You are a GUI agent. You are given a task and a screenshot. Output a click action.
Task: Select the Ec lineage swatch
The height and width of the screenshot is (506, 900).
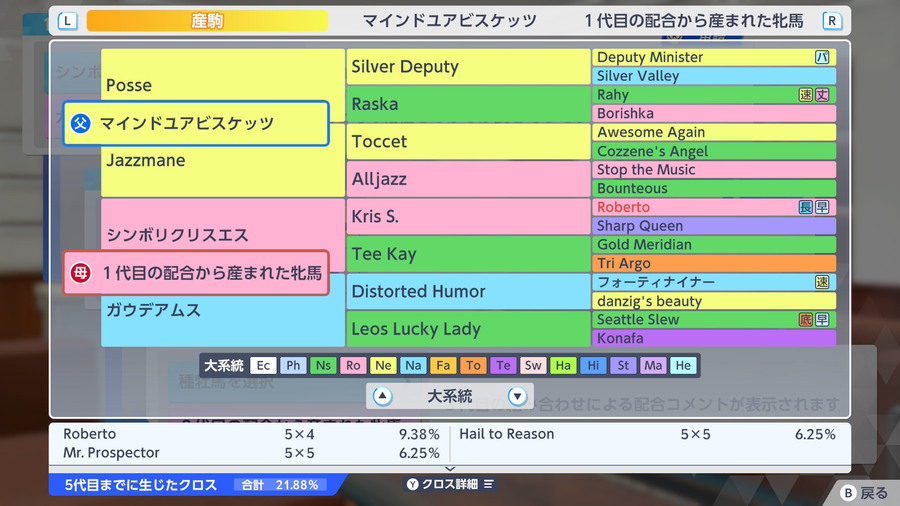pos(263,365)
